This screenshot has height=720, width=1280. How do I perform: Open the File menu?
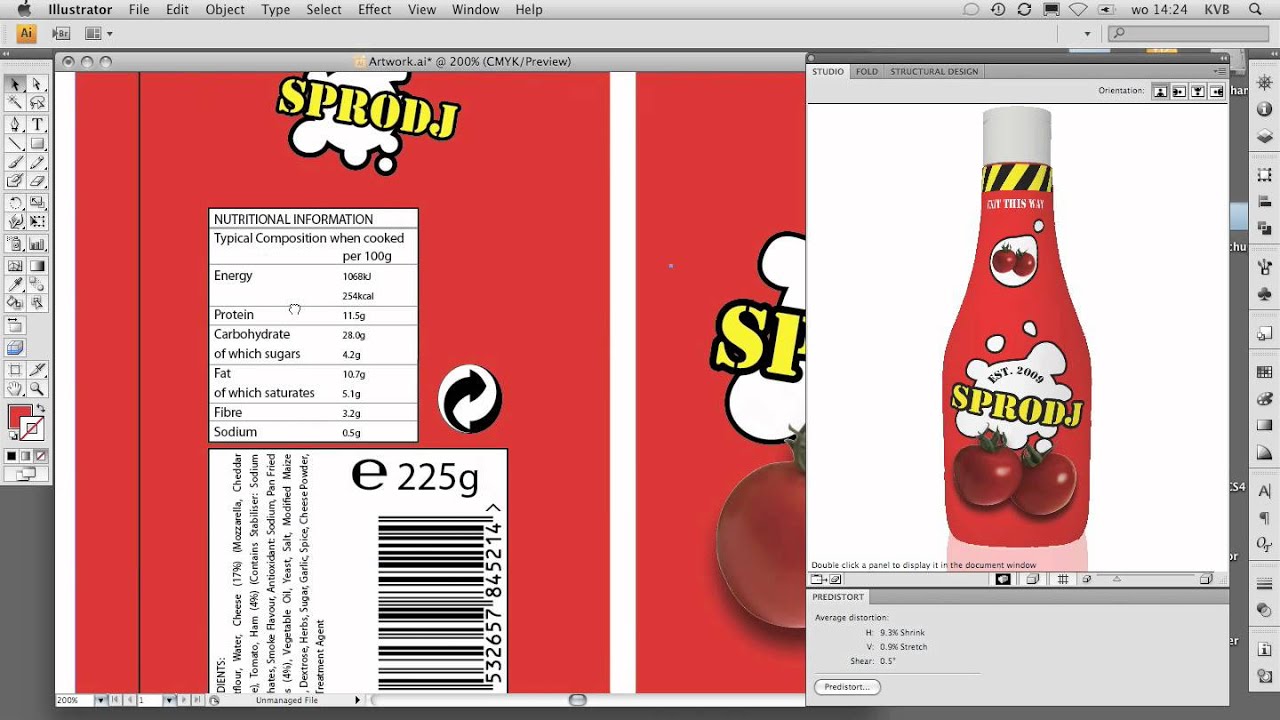[139, 10]
